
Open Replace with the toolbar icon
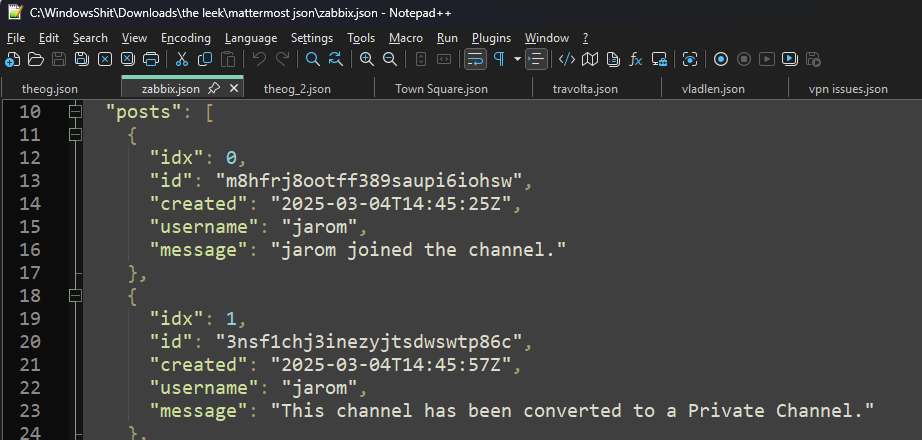coord(336,59)
